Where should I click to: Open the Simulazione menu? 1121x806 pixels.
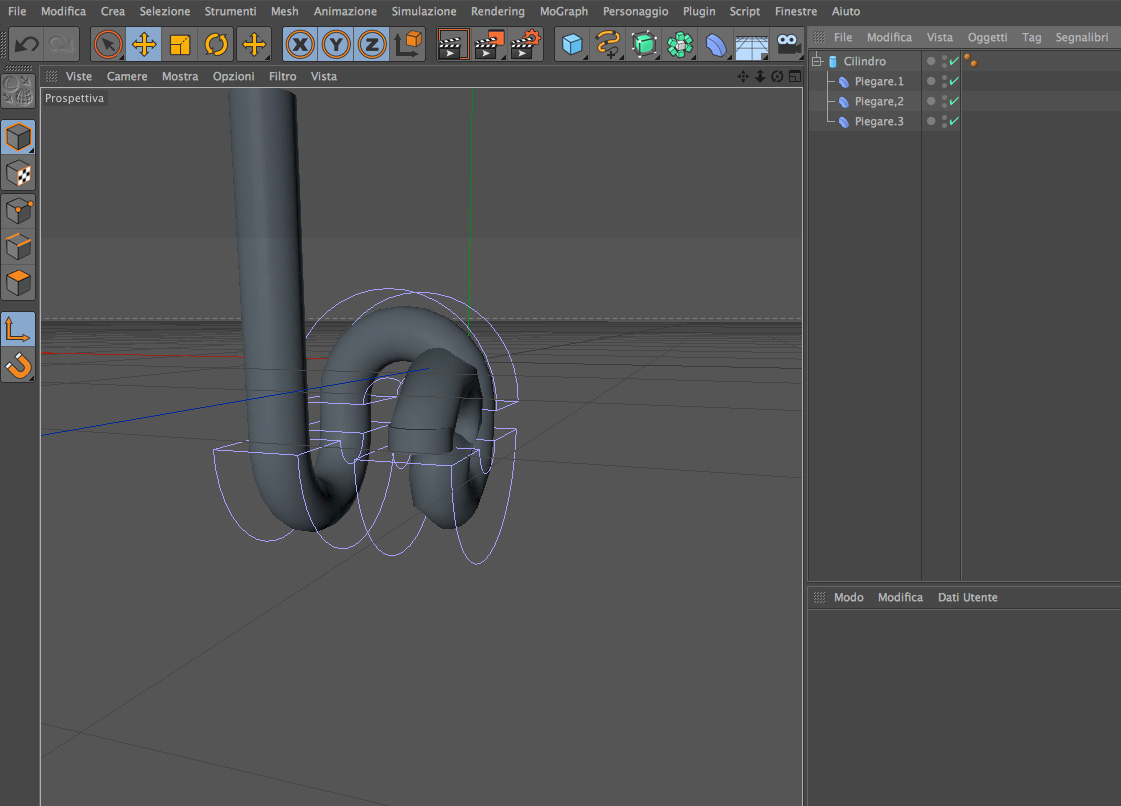423,11
